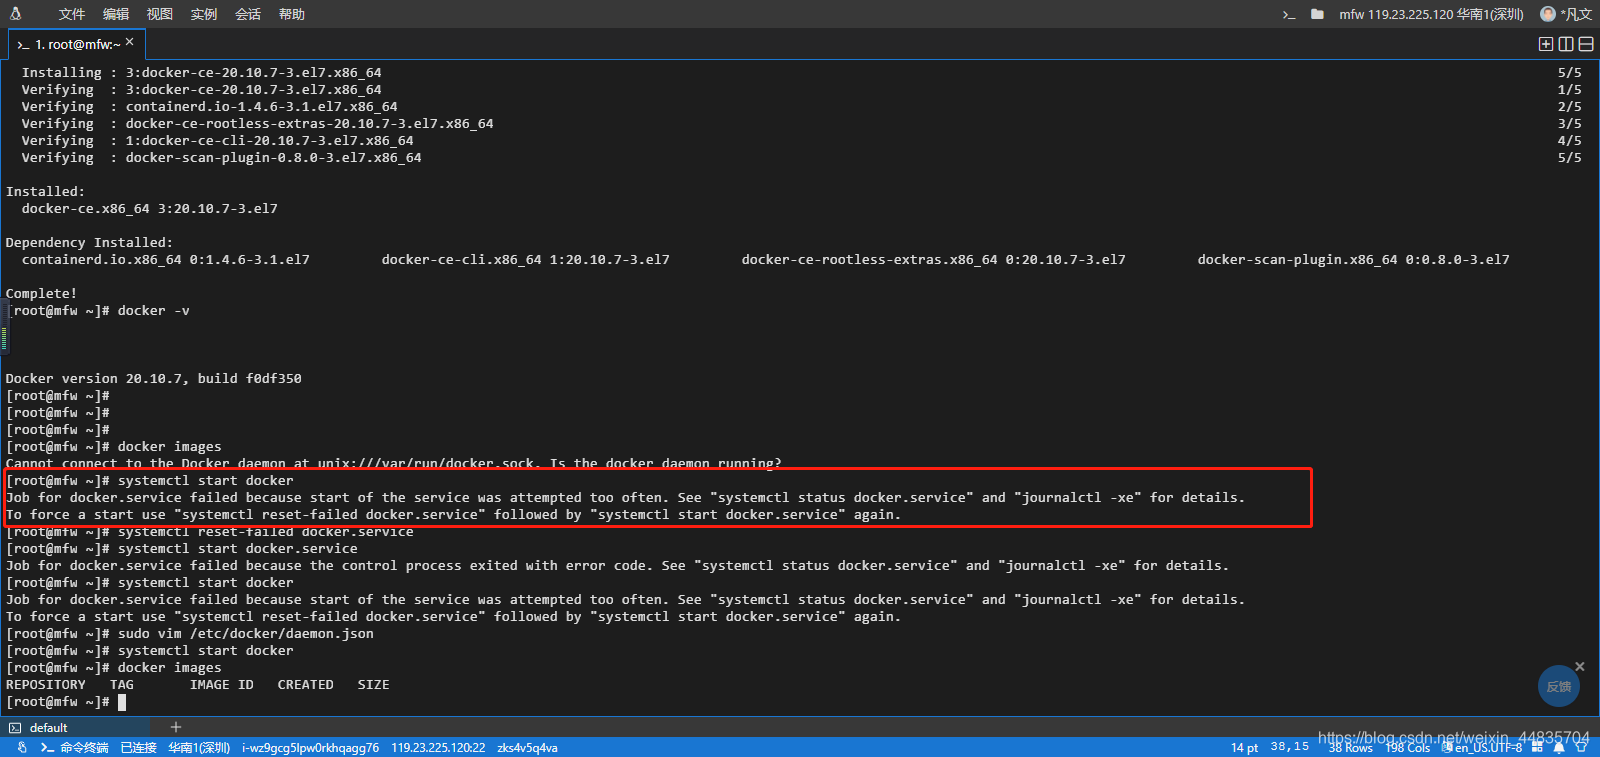Click the 'Complete!' output line
Image resolution: width=1600 pixels, height=757 pixels.
(x=42, y=294)
